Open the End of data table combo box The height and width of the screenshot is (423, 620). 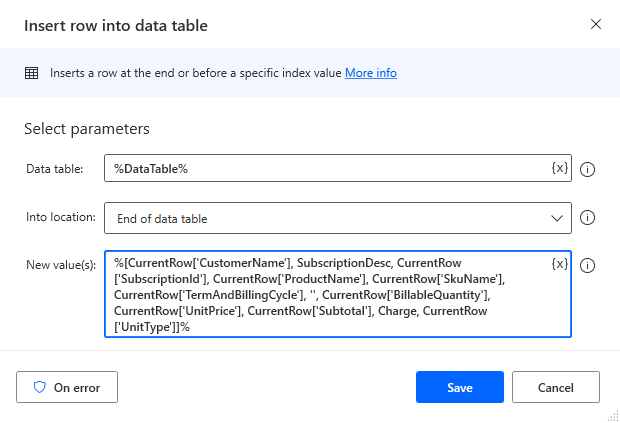338,218
